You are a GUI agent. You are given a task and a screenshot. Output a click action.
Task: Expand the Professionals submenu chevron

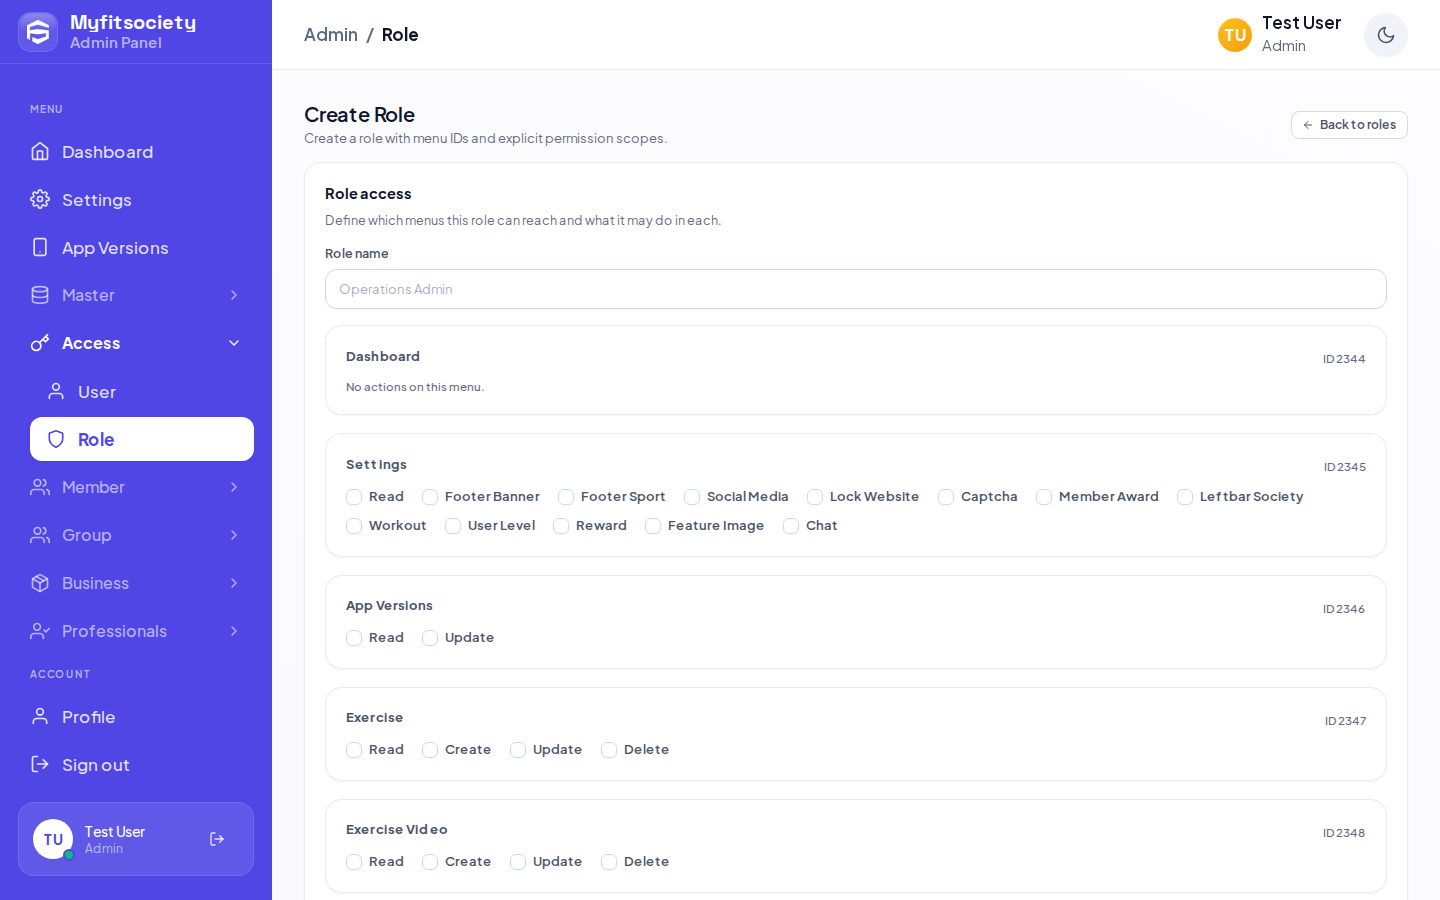234,631
